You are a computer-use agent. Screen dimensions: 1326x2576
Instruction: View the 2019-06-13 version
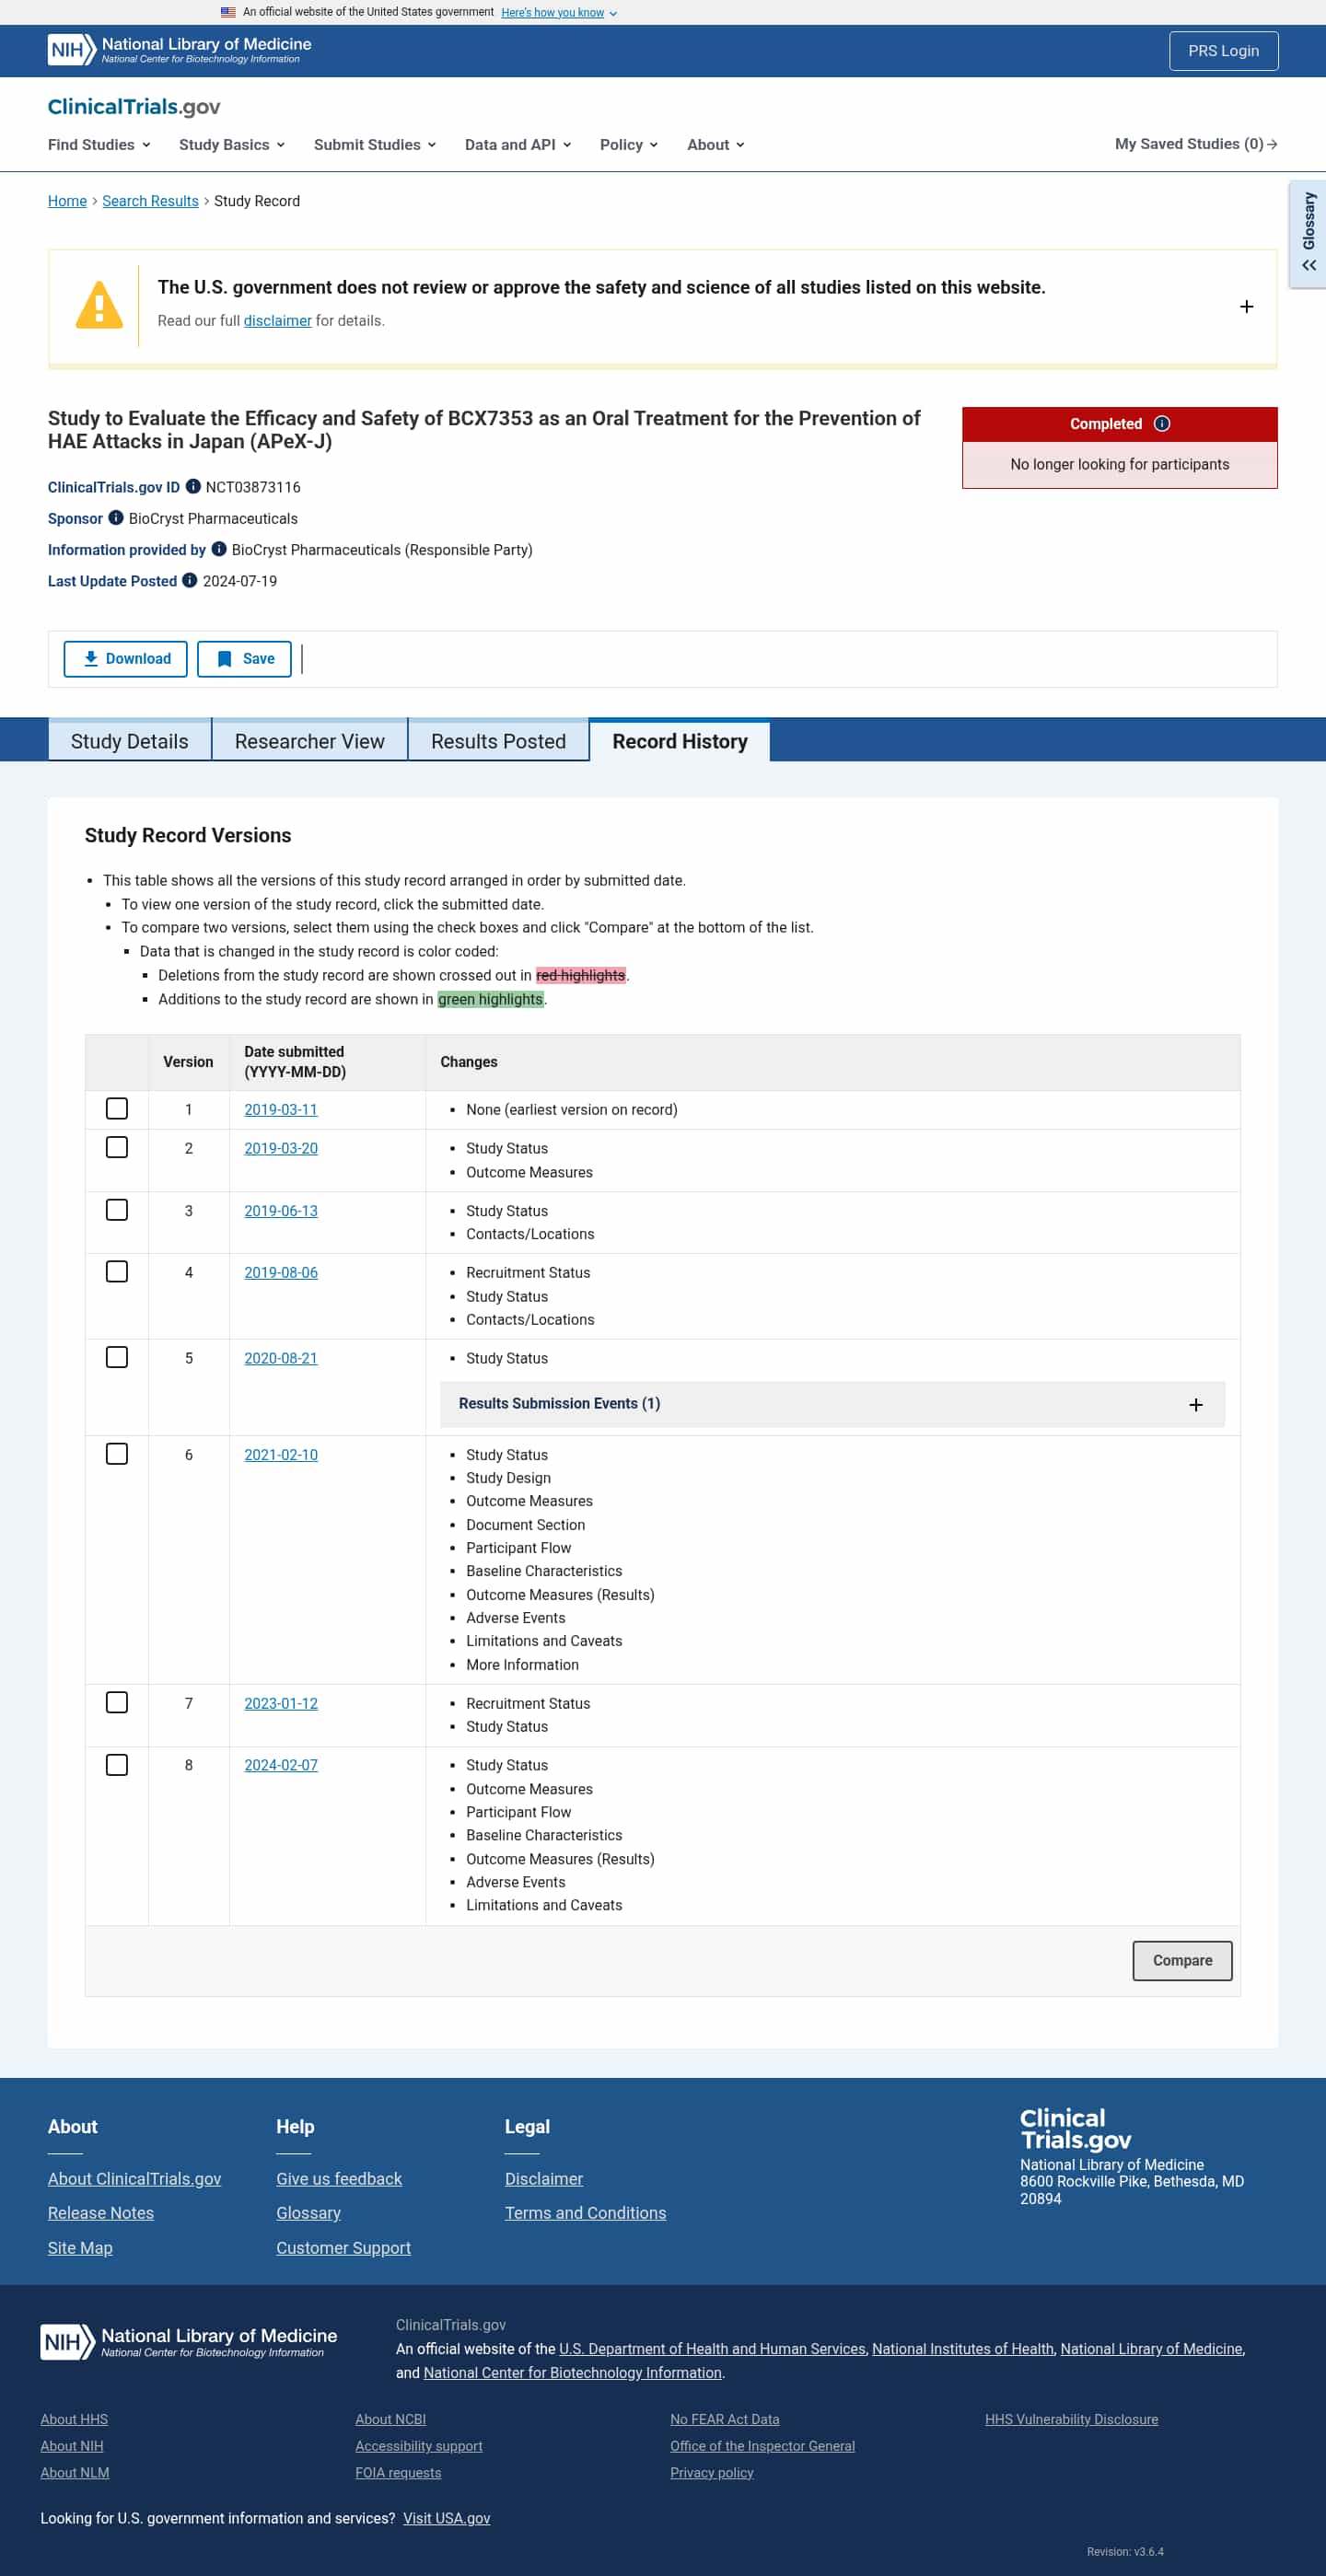[x=281, y=1211]
